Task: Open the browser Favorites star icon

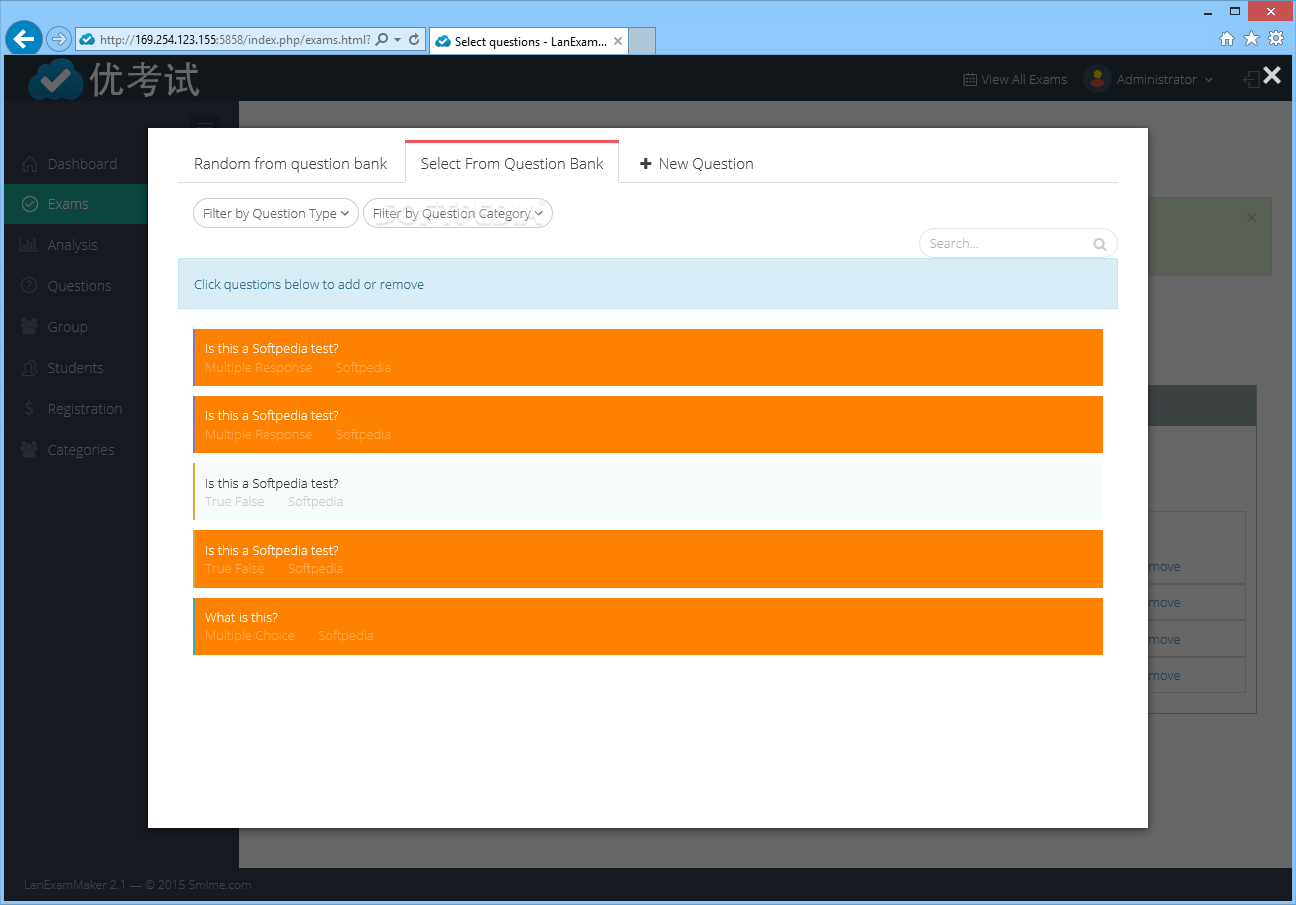Action: [1251, 39]
